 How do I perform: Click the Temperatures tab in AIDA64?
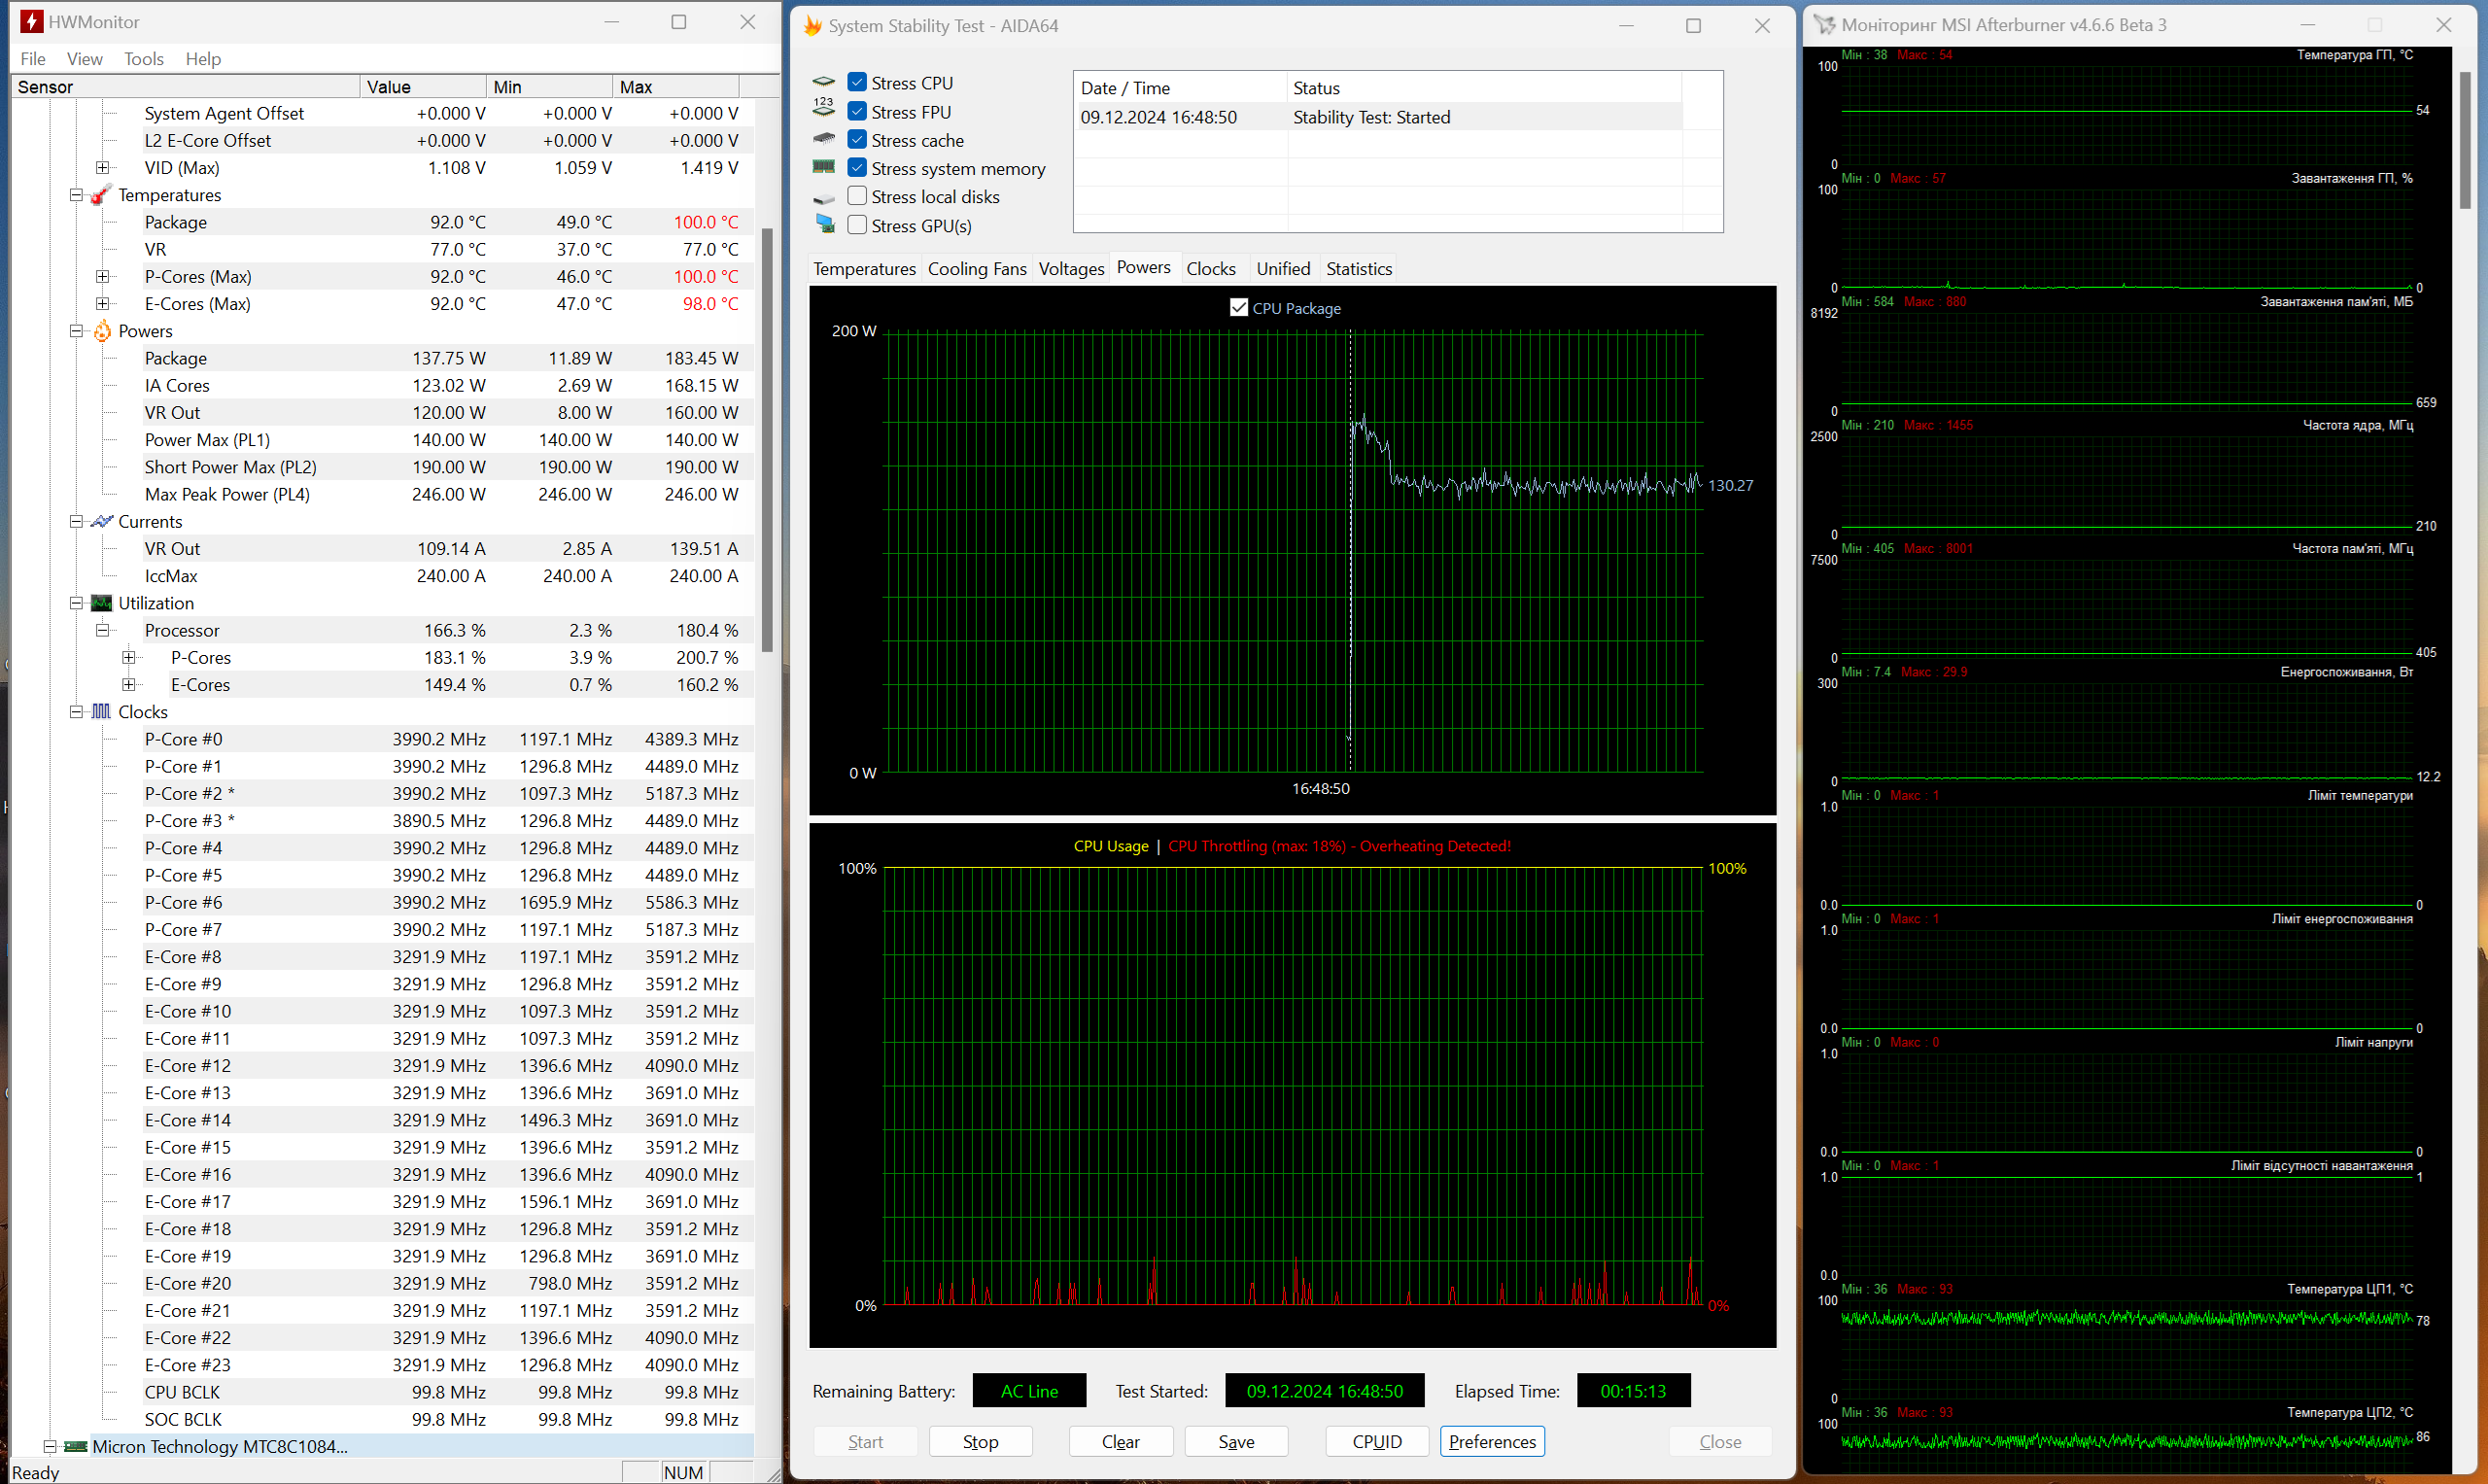[x=862, y=268]
